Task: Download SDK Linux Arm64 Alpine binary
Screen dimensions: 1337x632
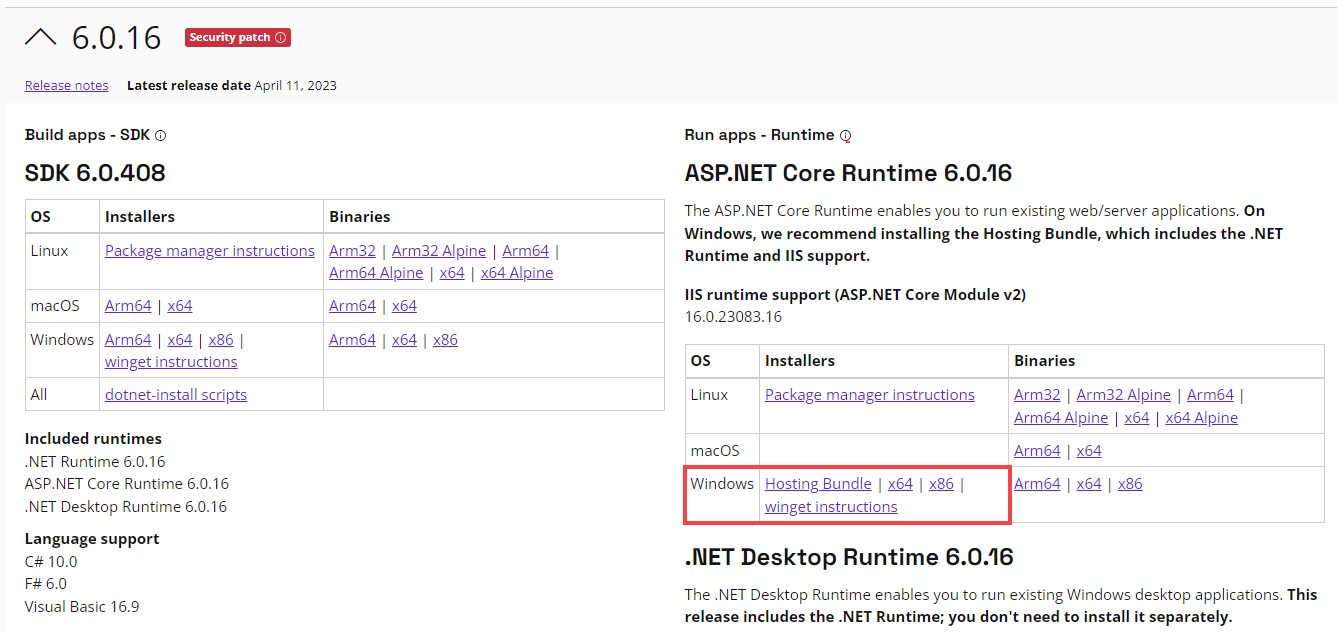Action: (x=376, y=273)
